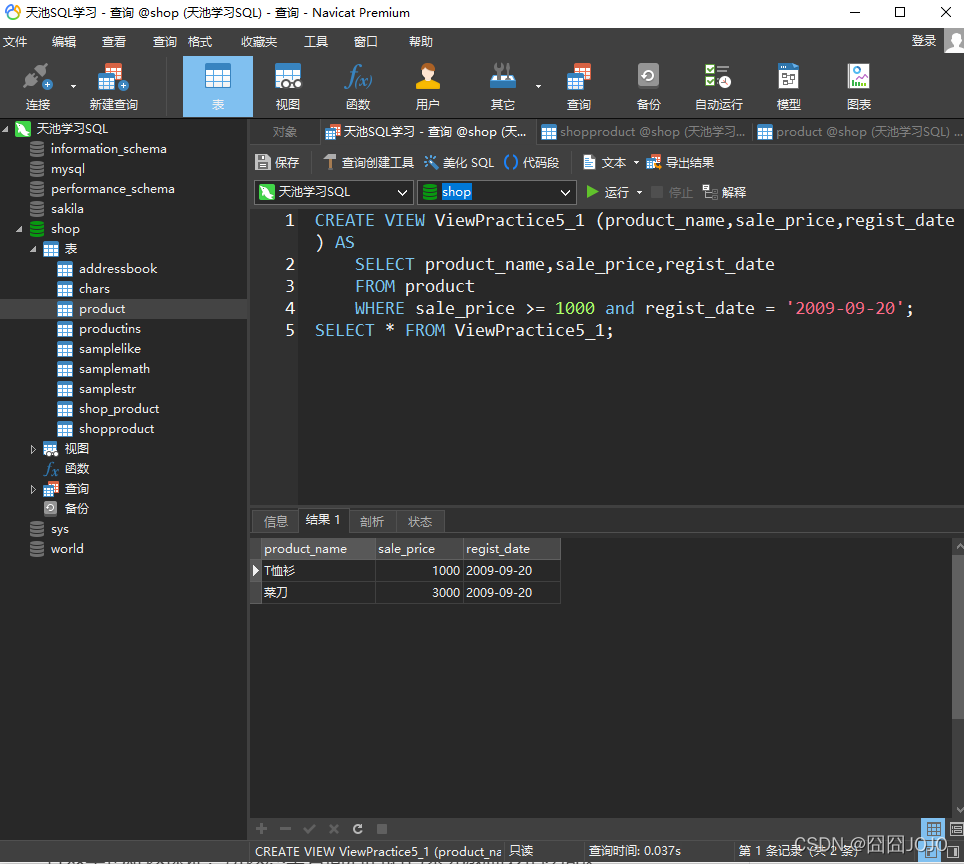Select the samplelike table
964x864 pixels.
click(x=110, y=349)
